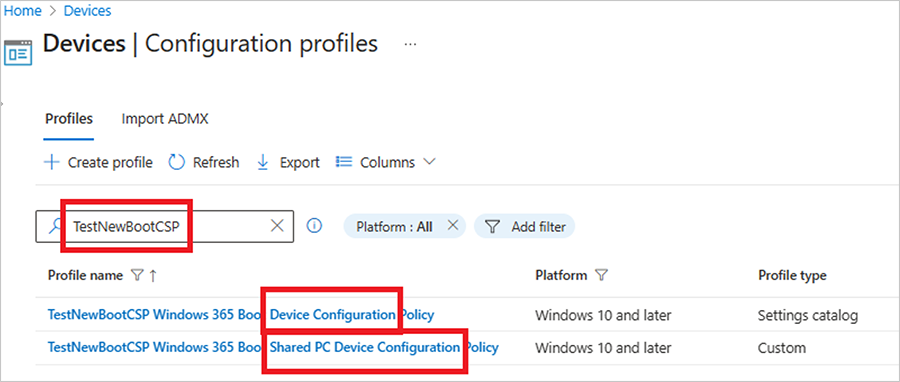This screenshot has height=382, width=900.
Task: Open TestNewBootCSP Shared PC Device Configuration Policy
Action: 273,348
